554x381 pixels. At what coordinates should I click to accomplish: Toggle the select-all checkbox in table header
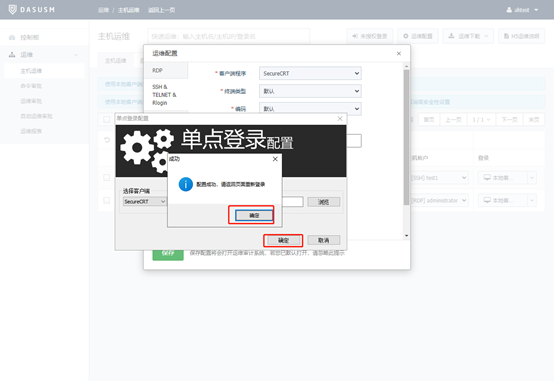(x=106, y=119)
